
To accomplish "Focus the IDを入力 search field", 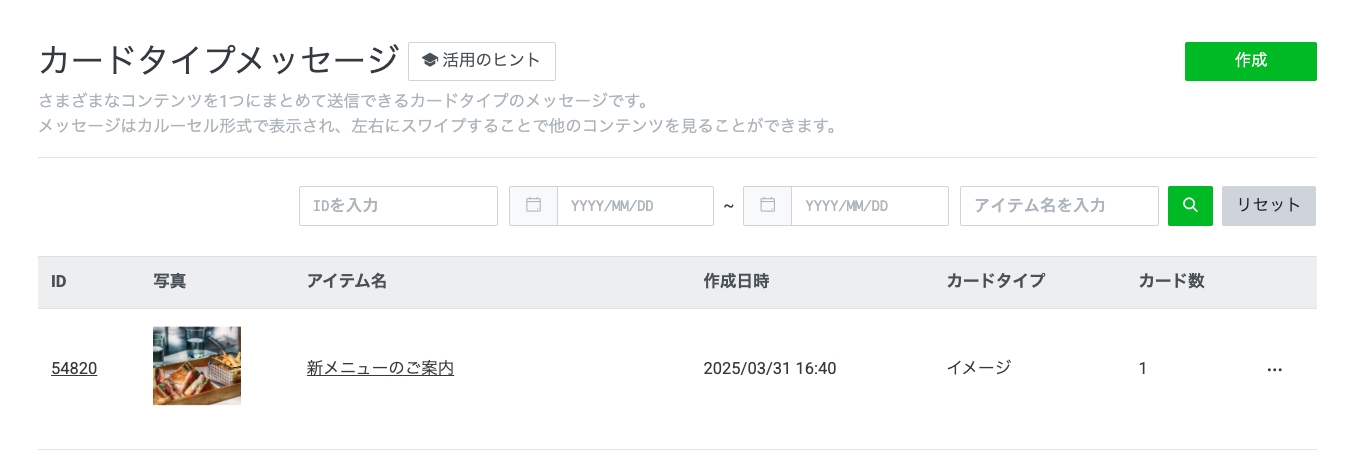I will (x=398, y=205).
